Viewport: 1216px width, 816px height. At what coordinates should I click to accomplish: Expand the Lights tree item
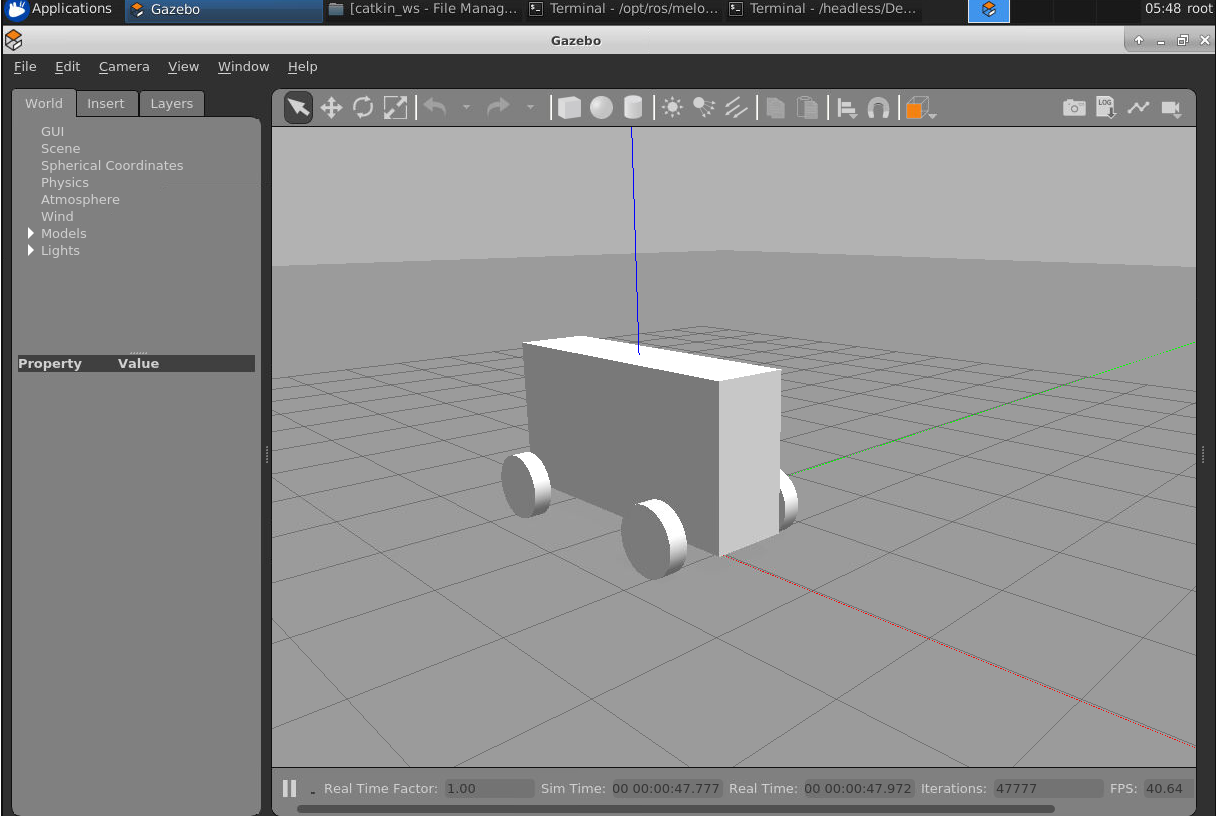click(x=31, y=250)
